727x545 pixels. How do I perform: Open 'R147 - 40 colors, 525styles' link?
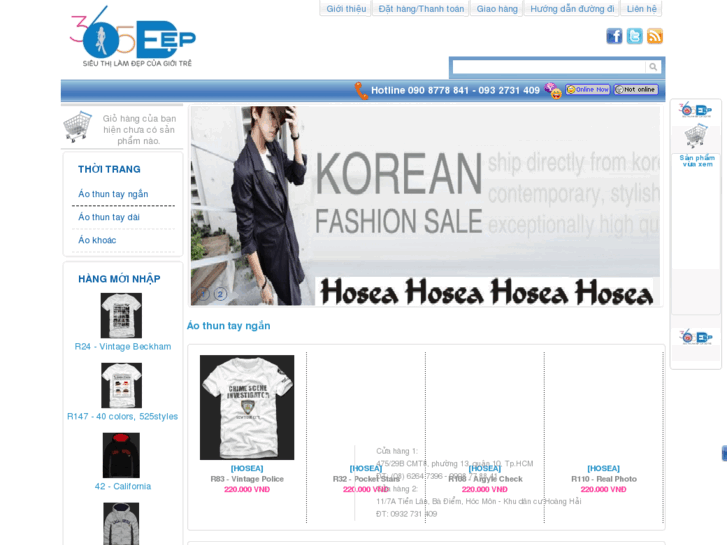[122, 417]
